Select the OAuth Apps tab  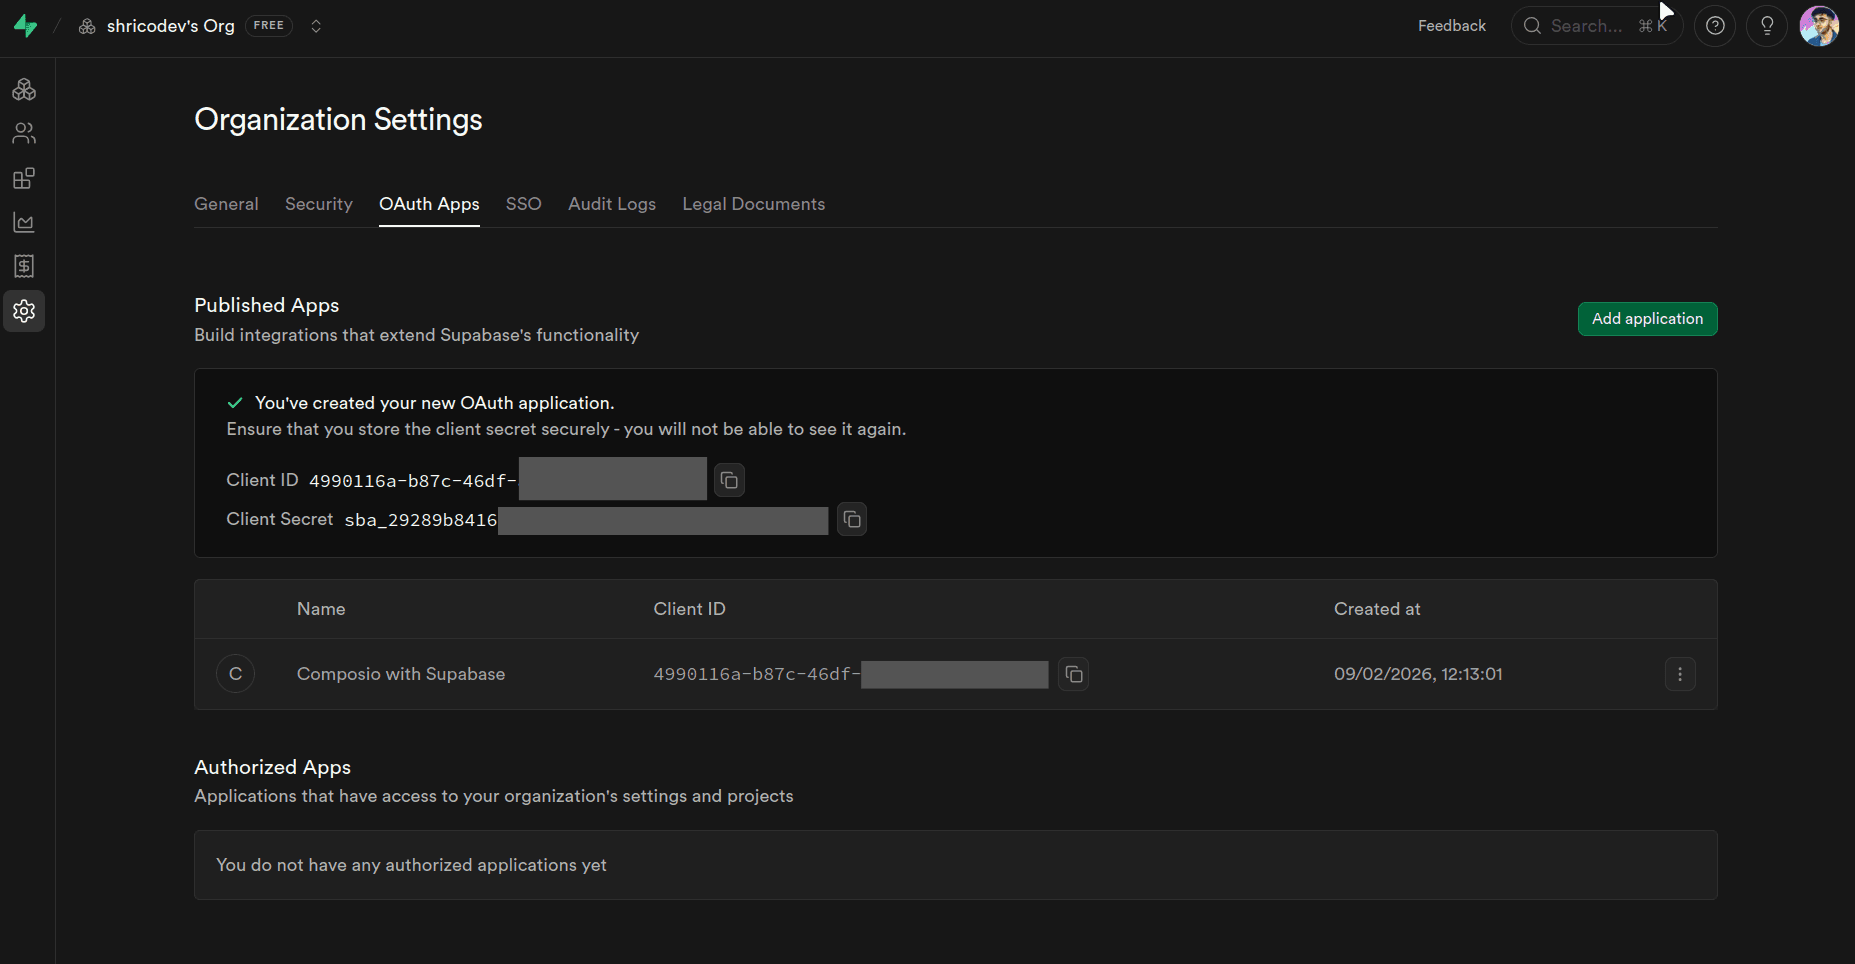pos(429,204)
